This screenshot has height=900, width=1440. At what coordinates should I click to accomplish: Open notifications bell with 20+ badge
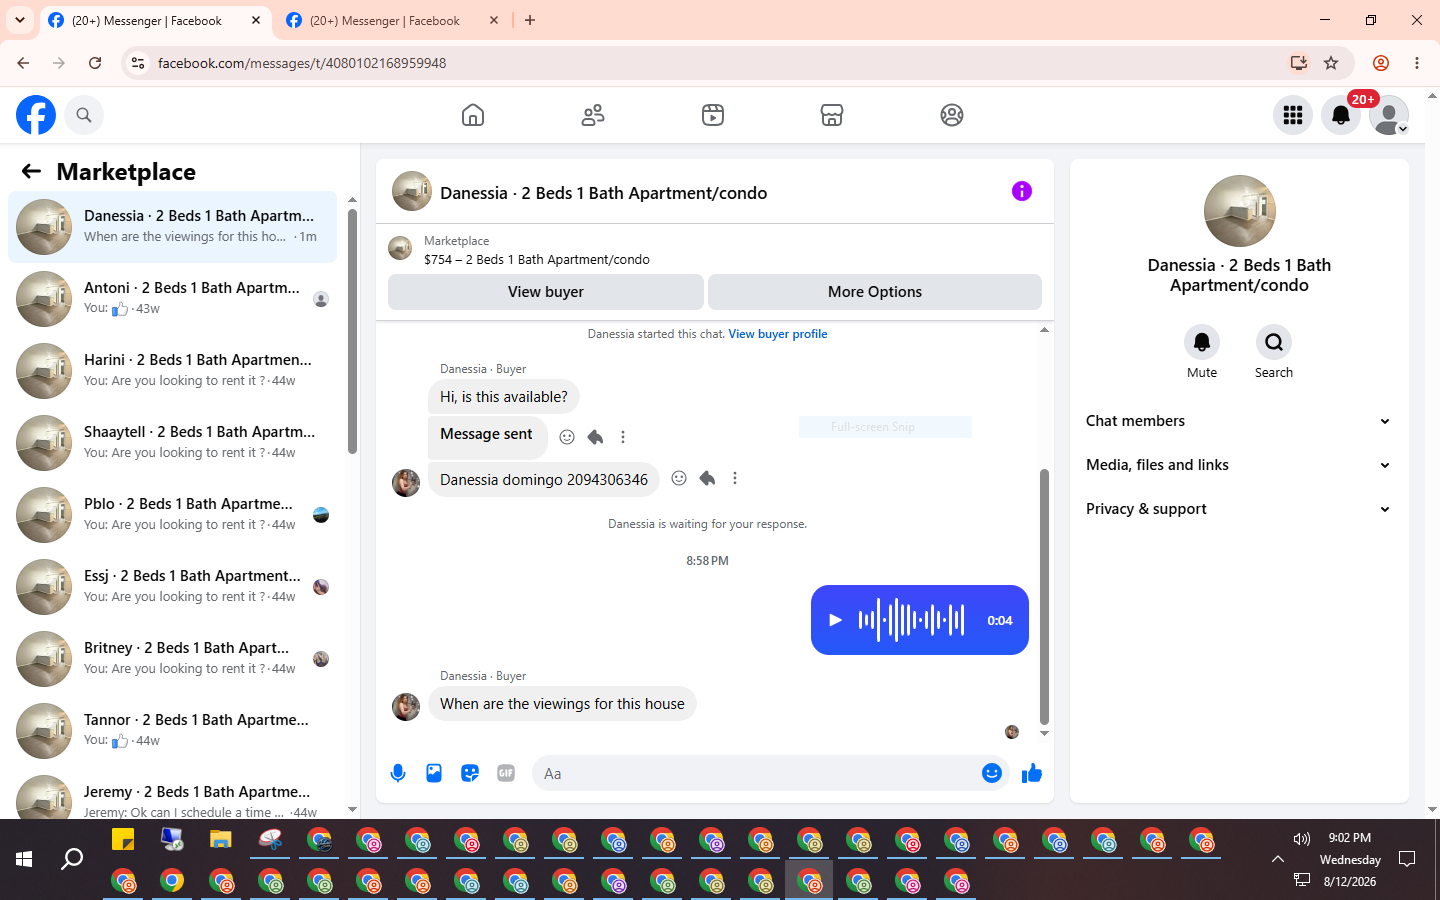coord(1341,115)
